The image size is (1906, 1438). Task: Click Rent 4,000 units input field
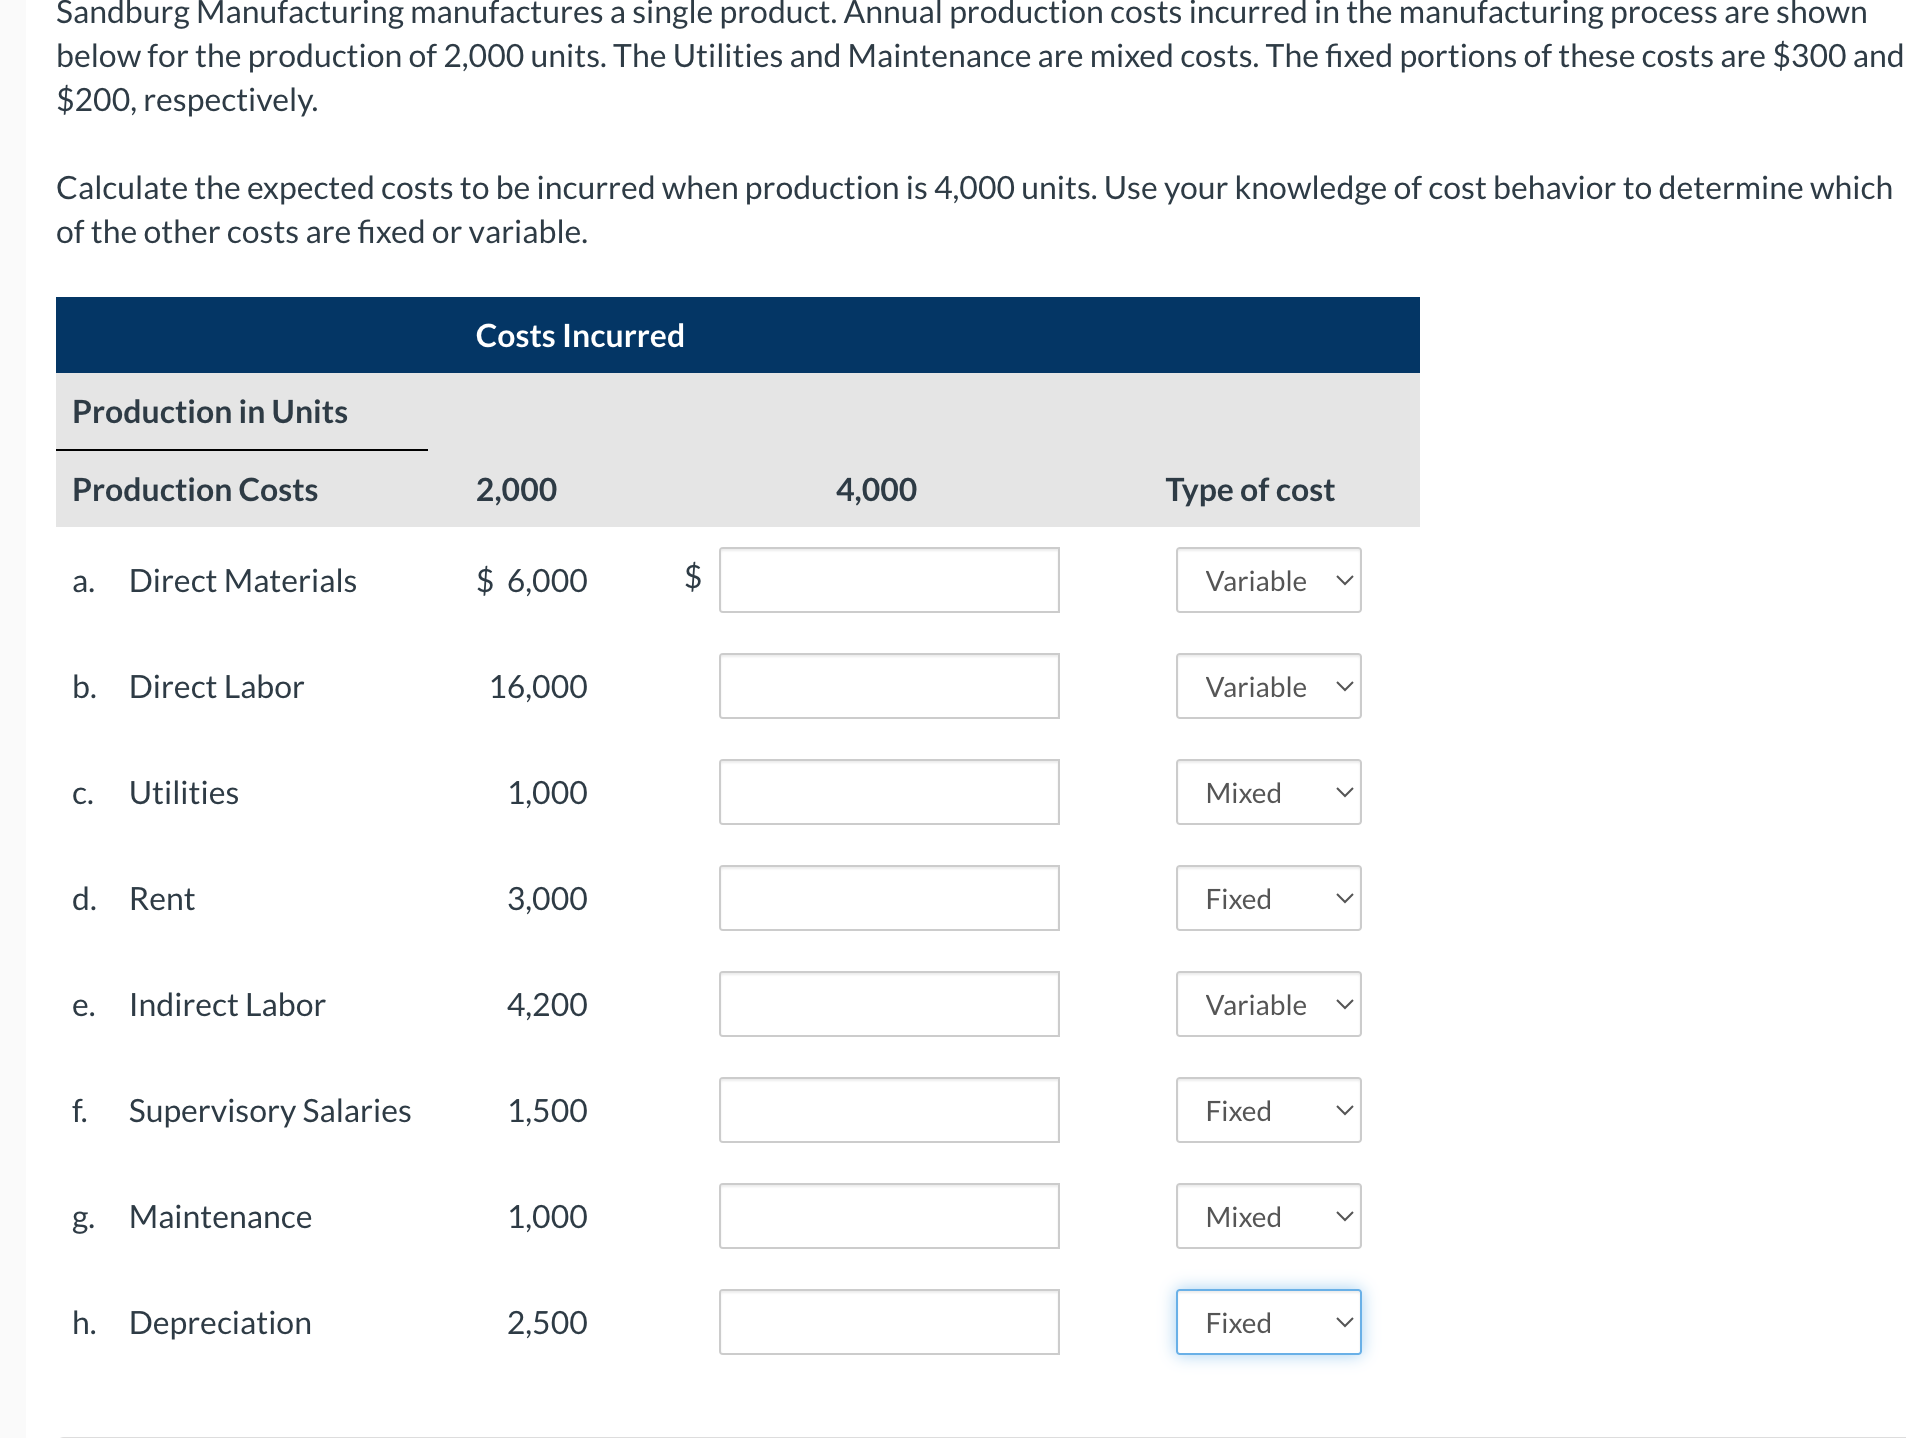click(x=889, y=898)
